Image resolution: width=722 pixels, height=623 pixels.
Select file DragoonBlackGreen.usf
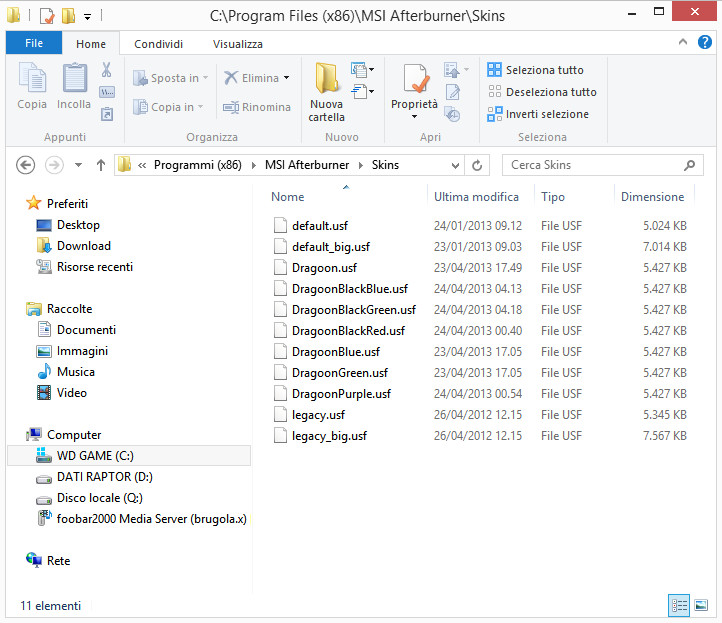coord(354,309)
